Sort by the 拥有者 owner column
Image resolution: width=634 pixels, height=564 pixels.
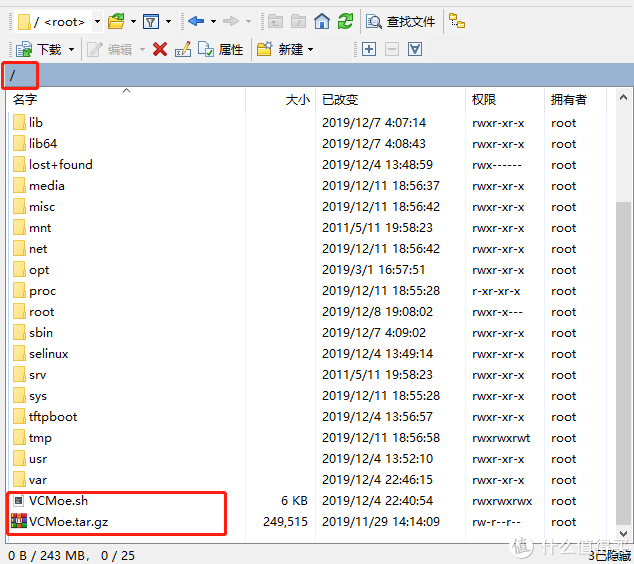coord(575,99)
